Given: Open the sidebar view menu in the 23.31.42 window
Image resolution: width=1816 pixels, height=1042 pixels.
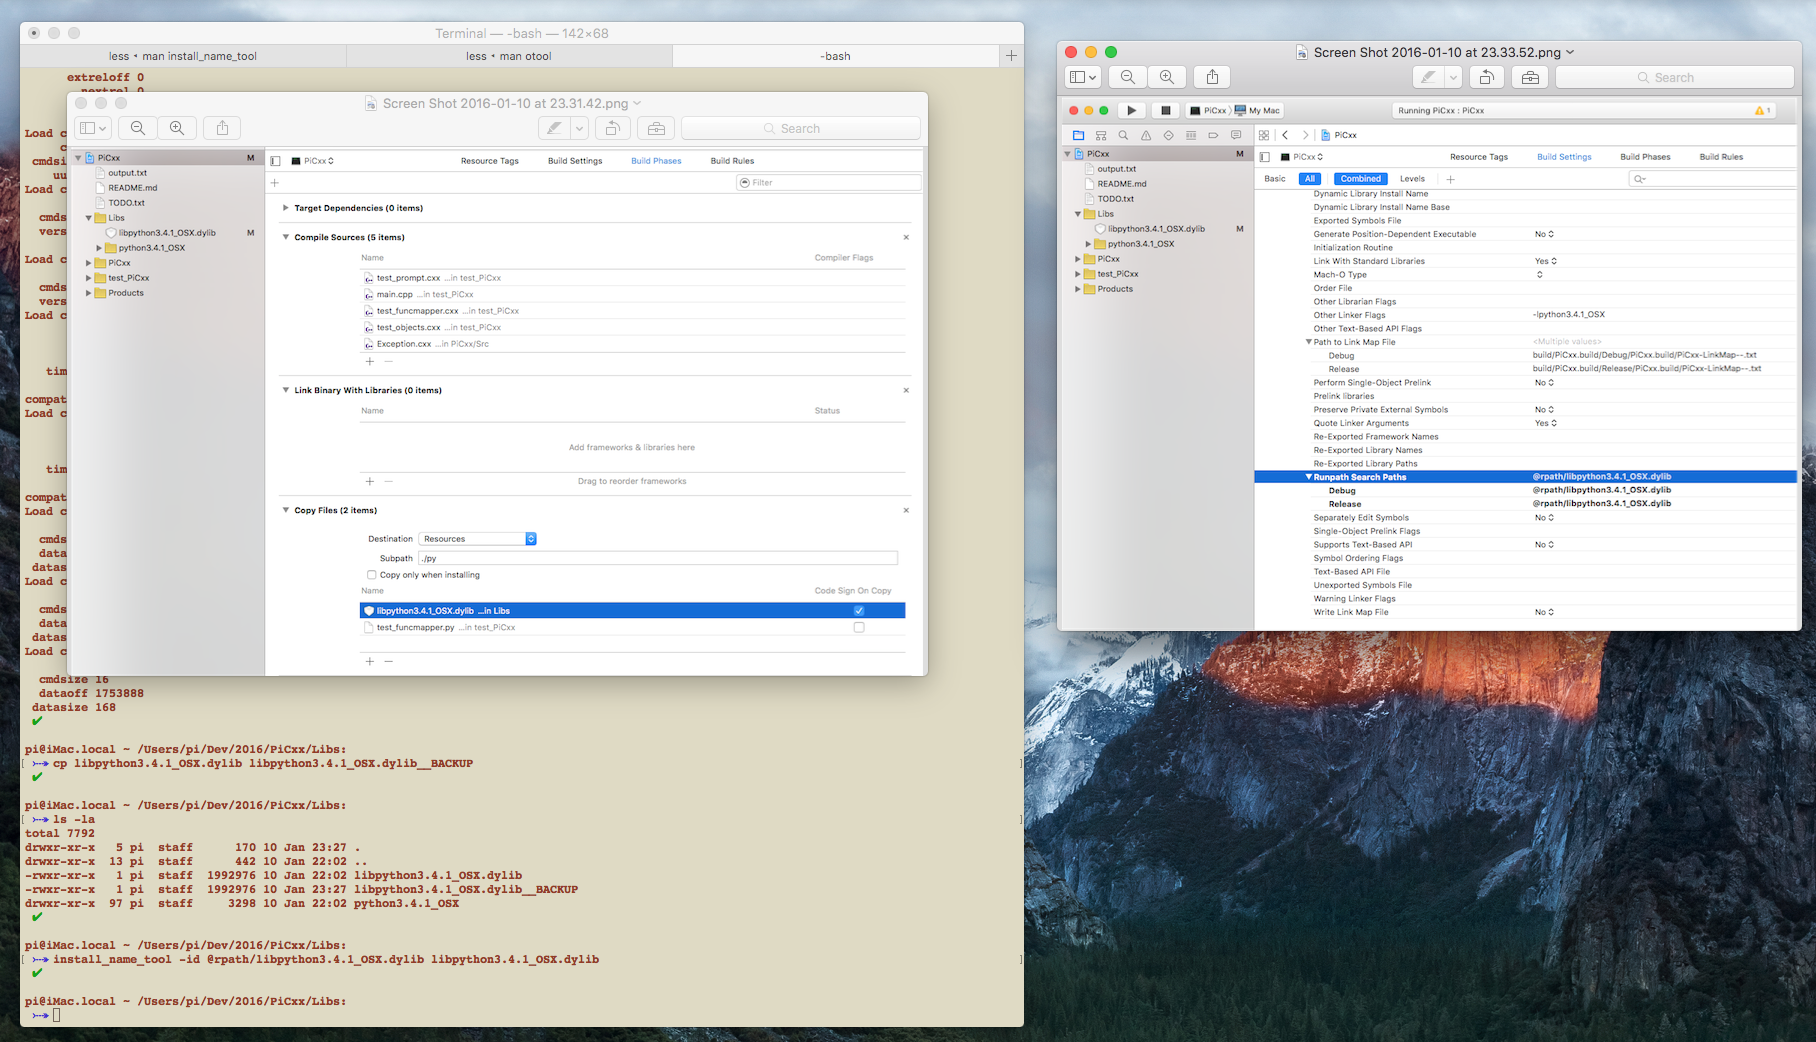Looking at the screenshot, I should tap(93, 128).
